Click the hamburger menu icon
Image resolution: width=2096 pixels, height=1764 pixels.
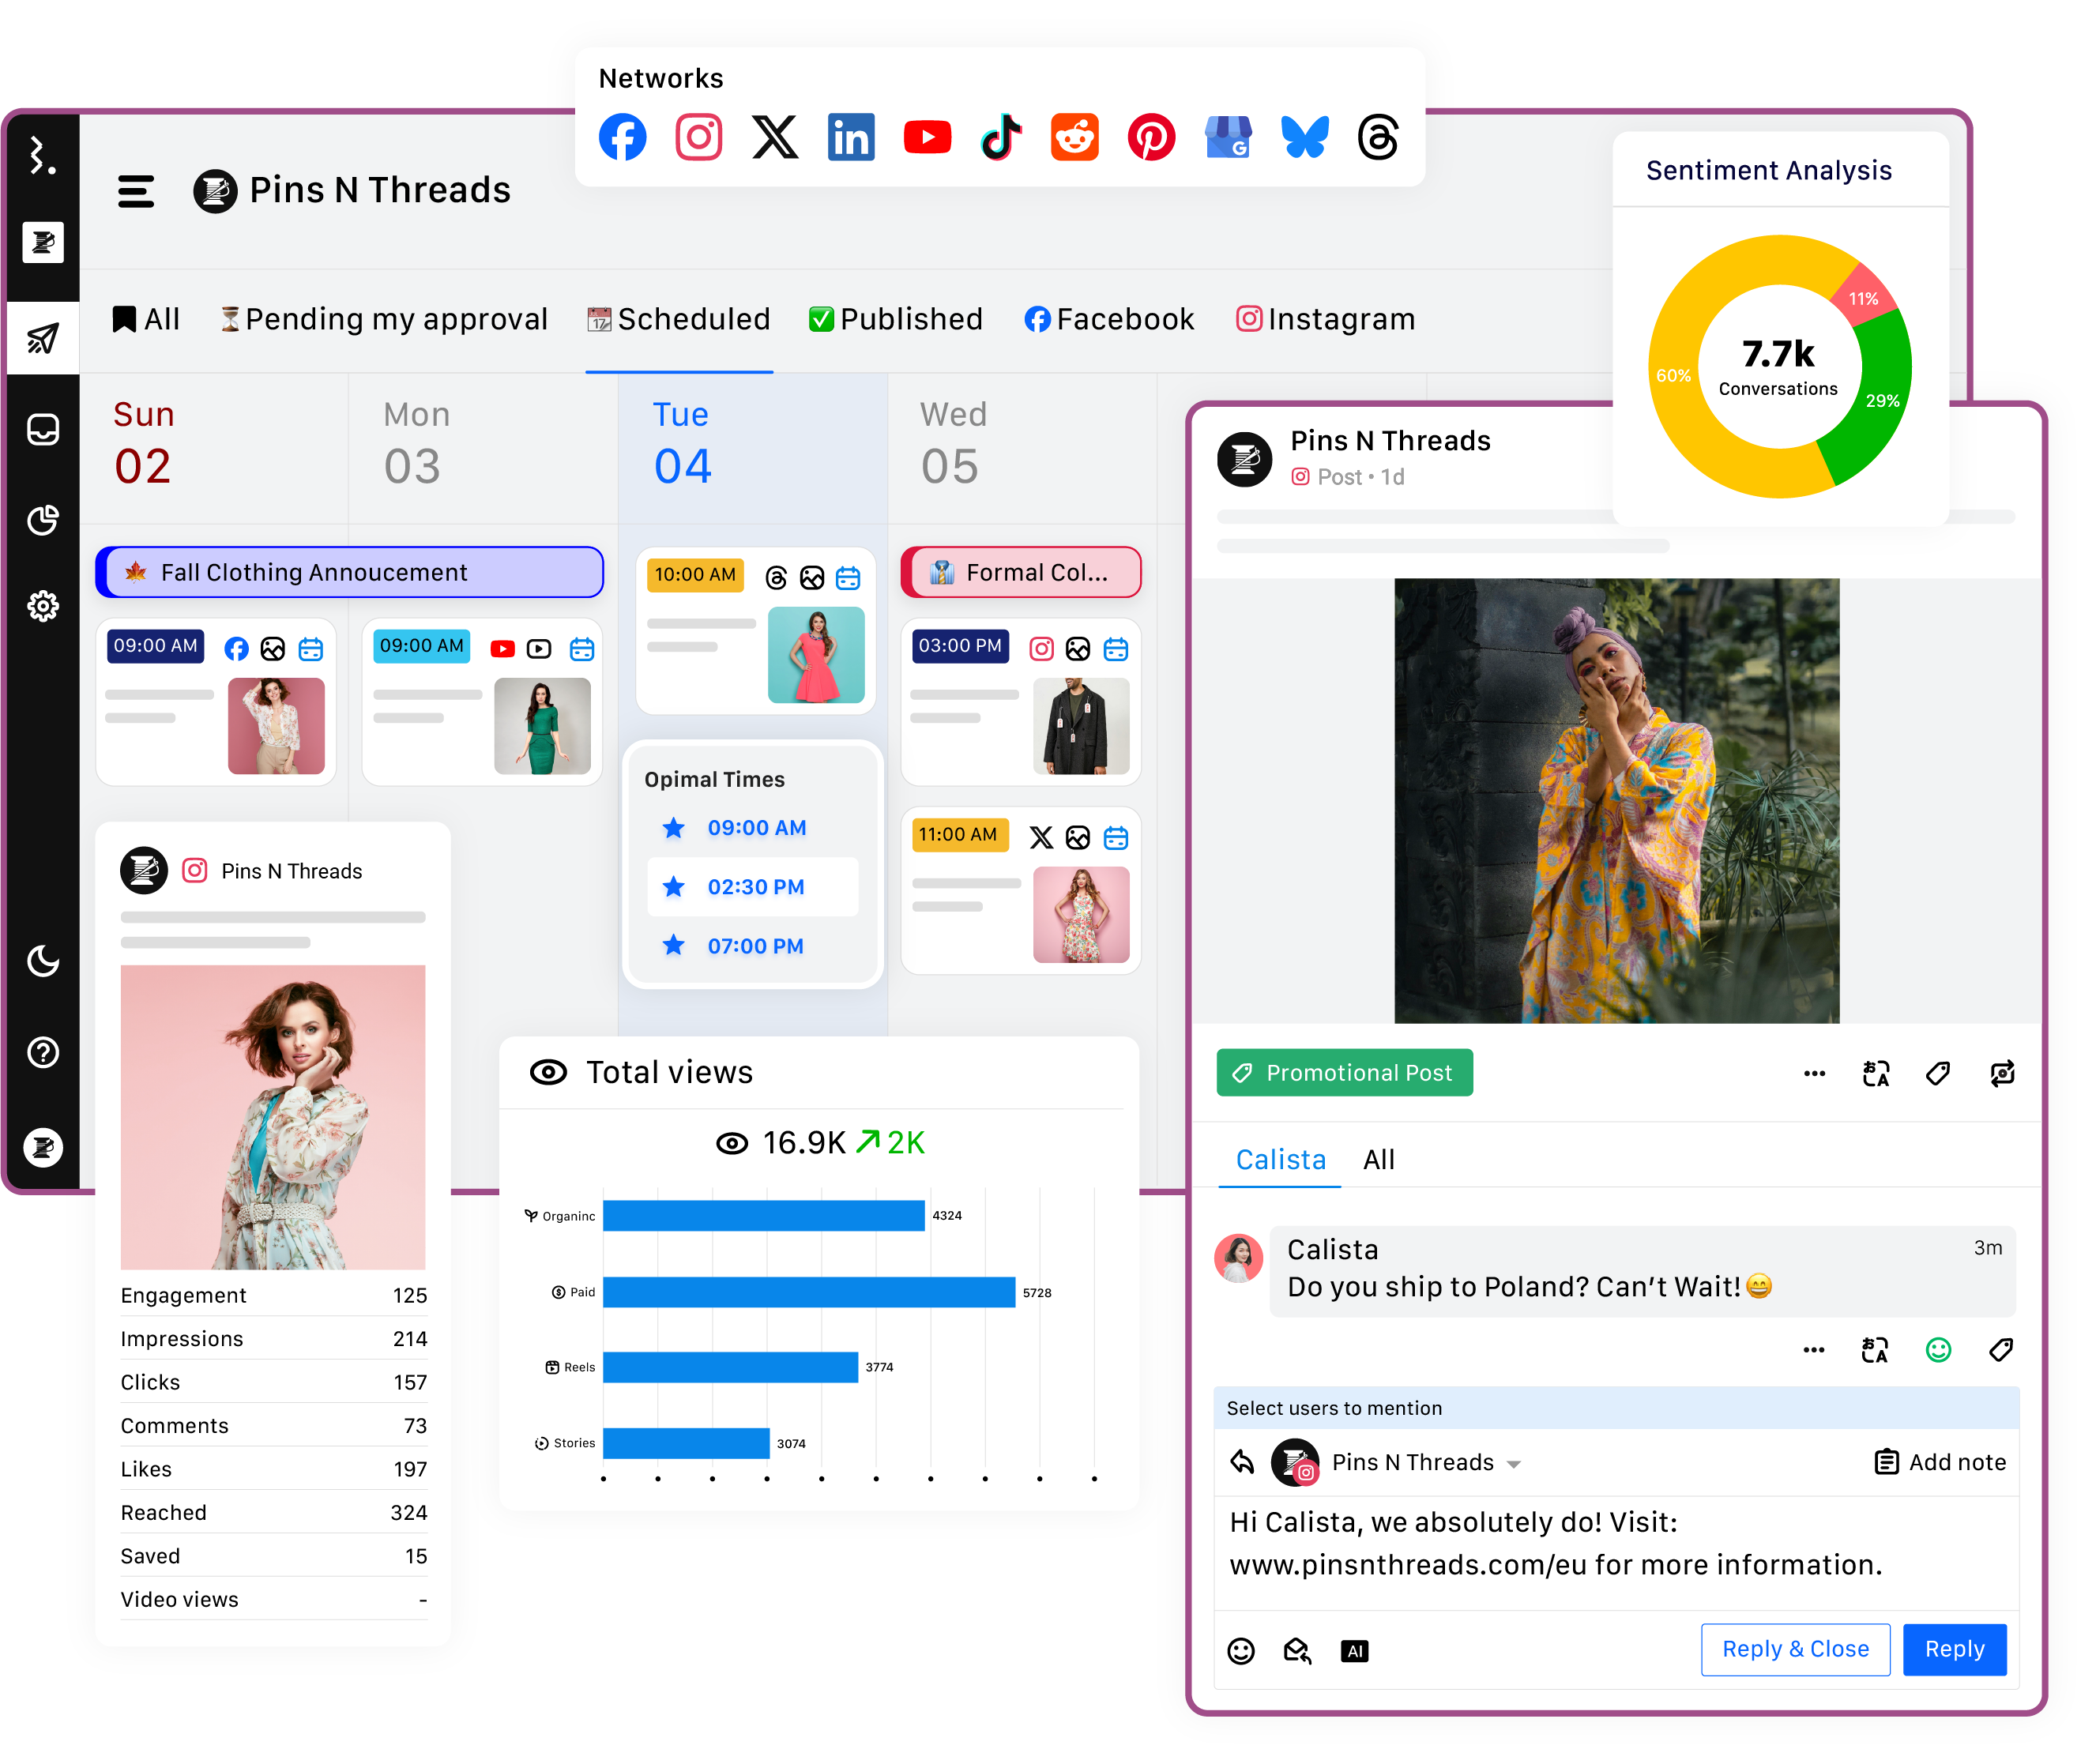[136, 191]
